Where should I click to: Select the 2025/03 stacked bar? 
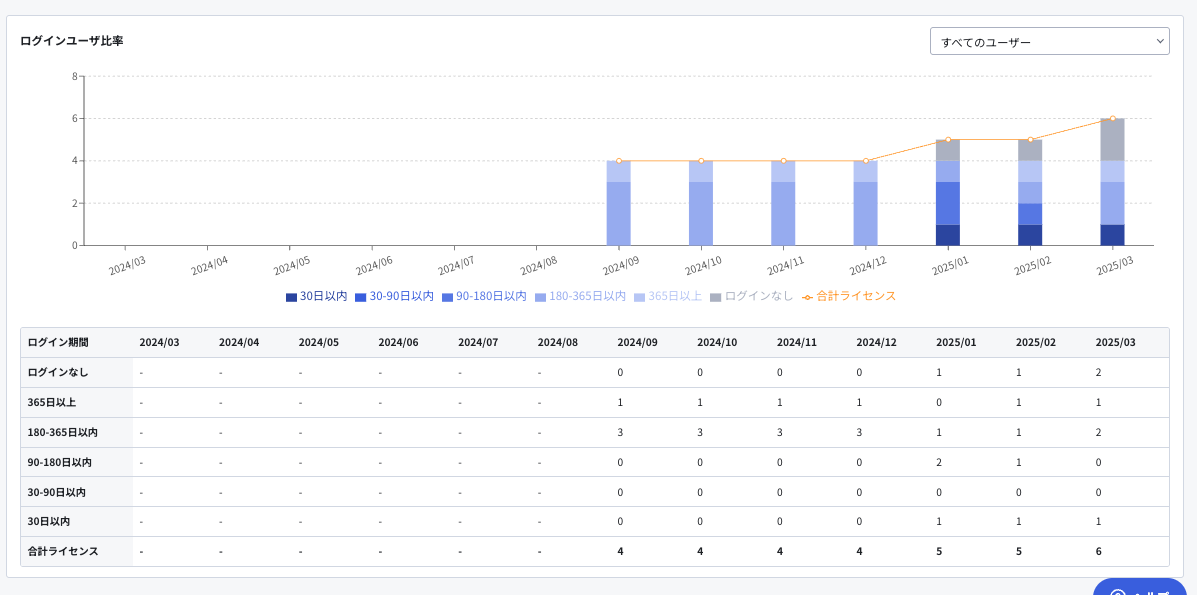click(1112, 182)
